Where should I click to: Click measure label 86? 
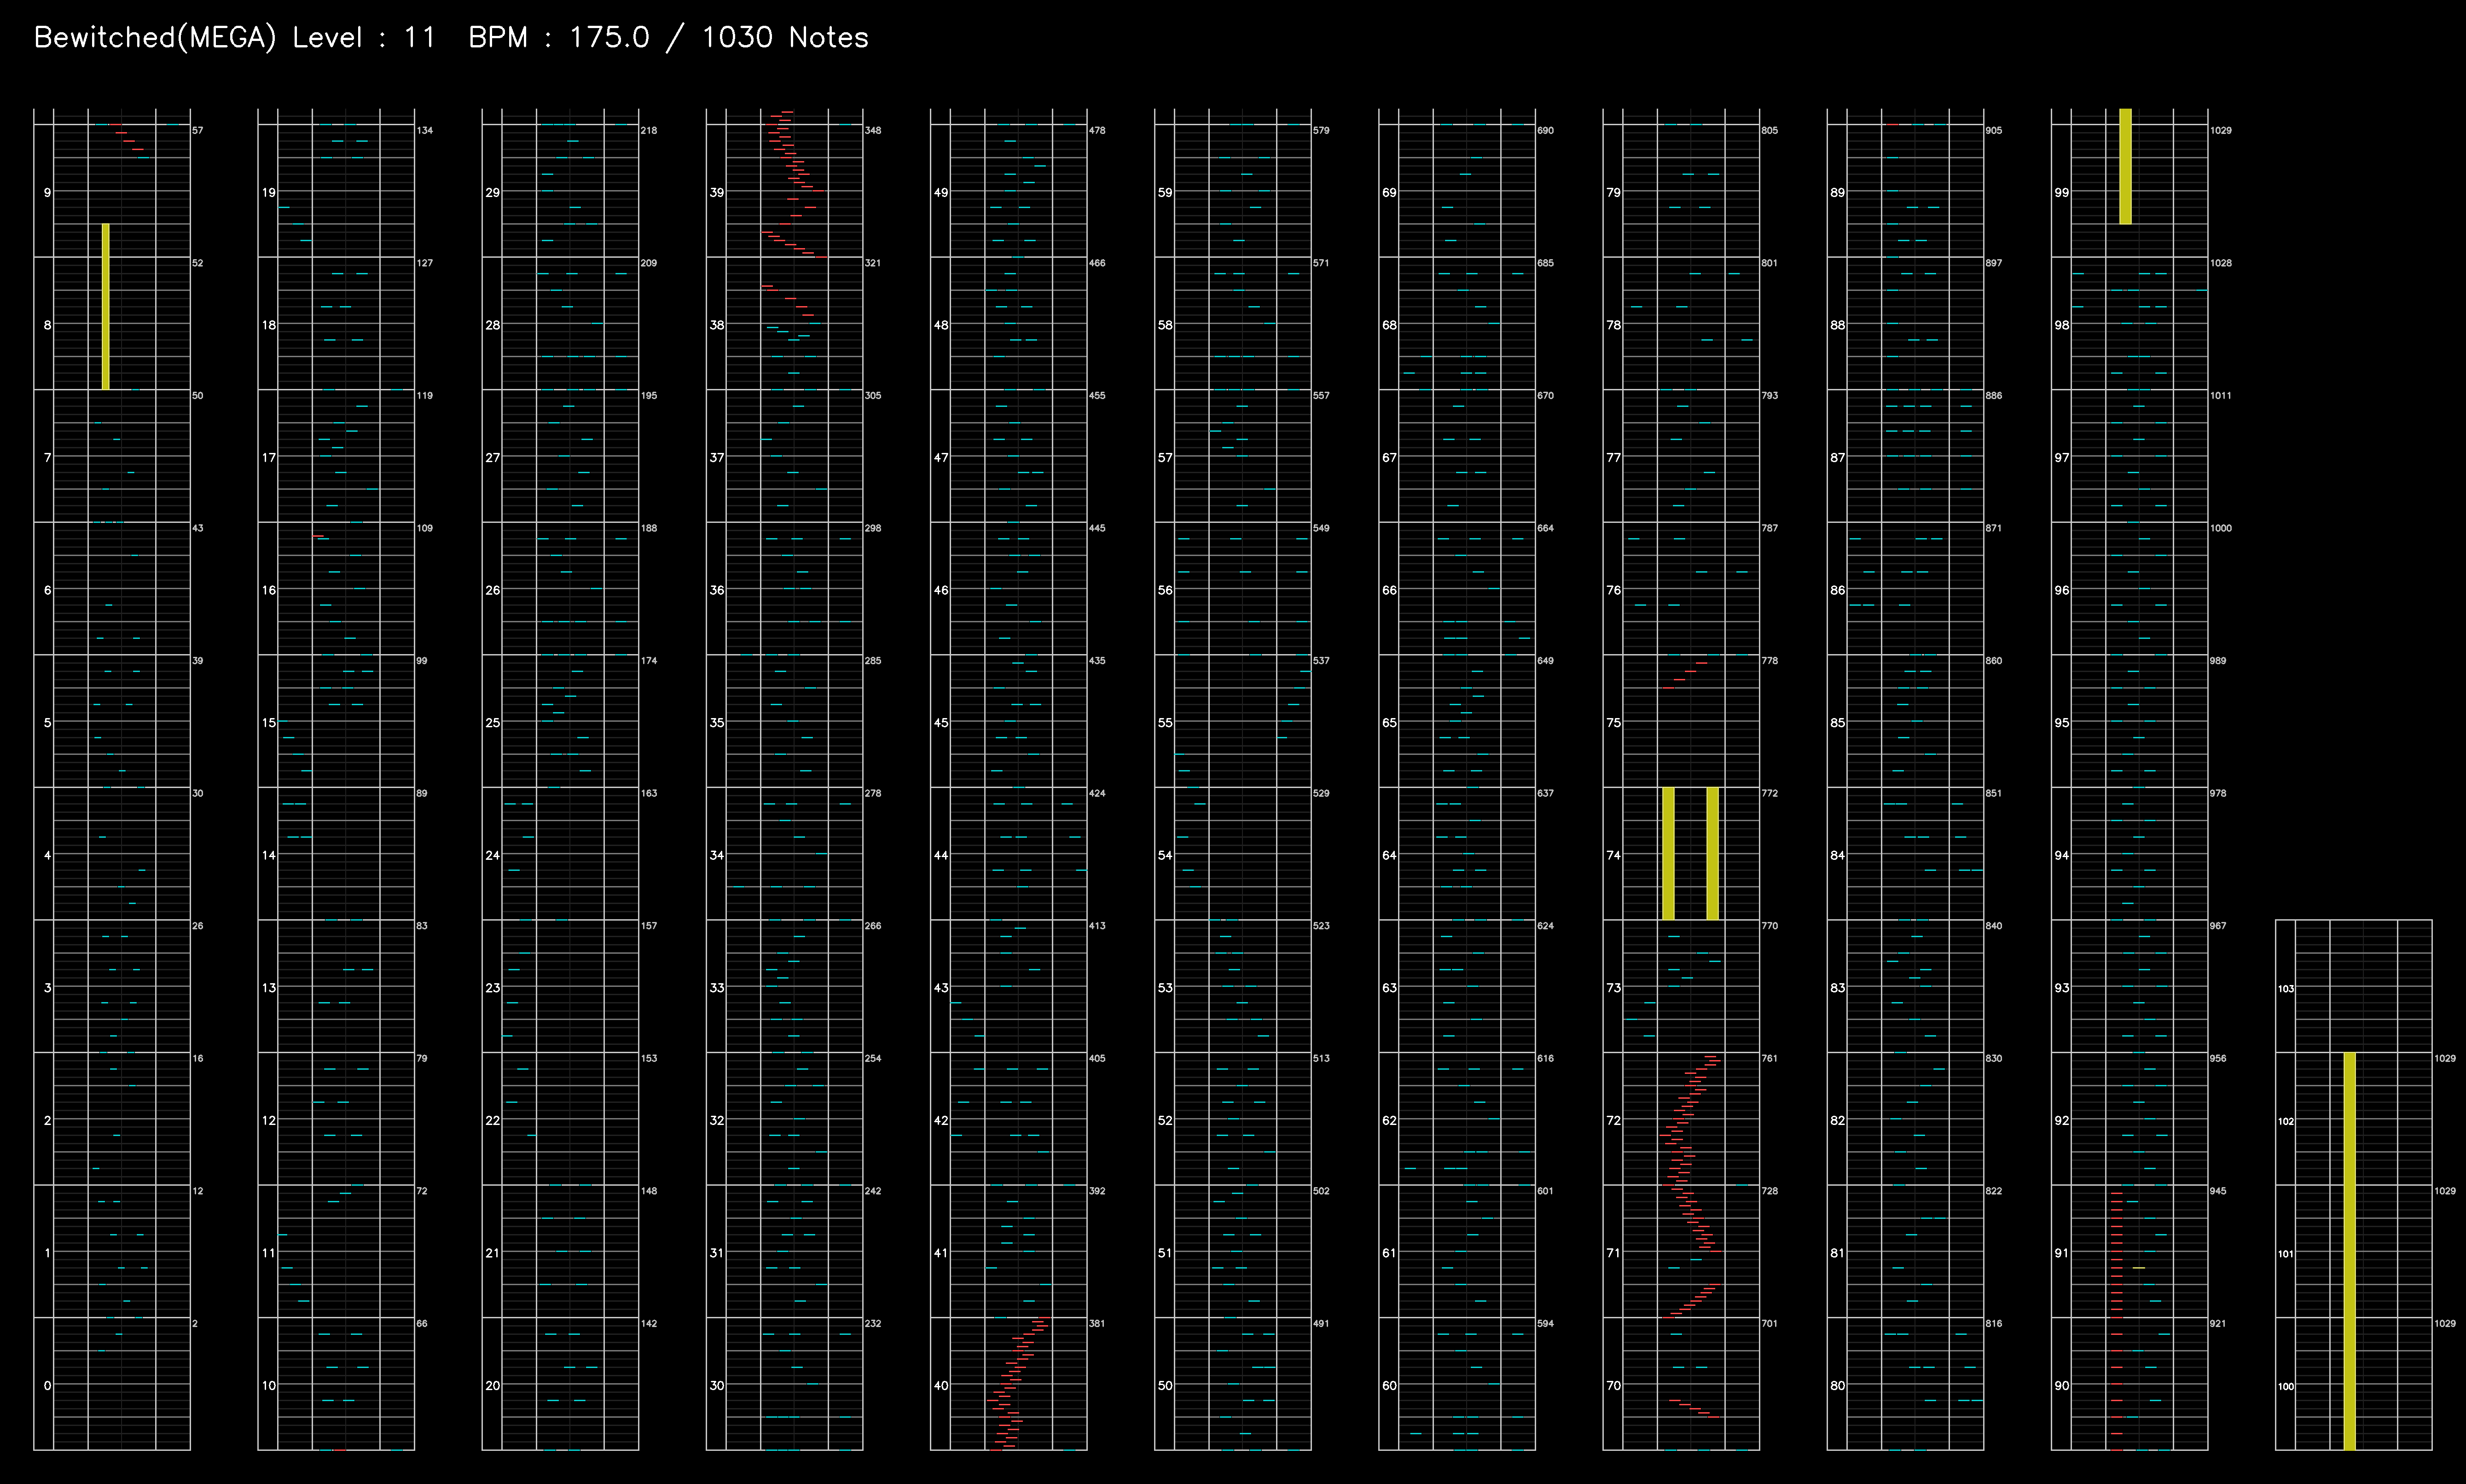click(x=1837, y=590)
